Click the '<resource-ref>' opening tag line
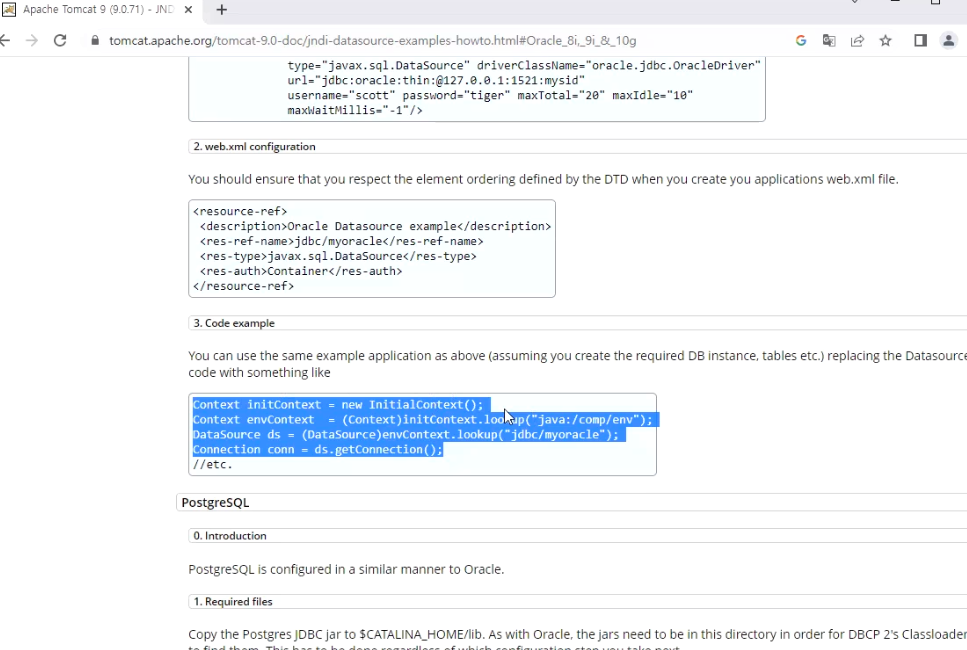967x650 pixels. tap(240, 212)
